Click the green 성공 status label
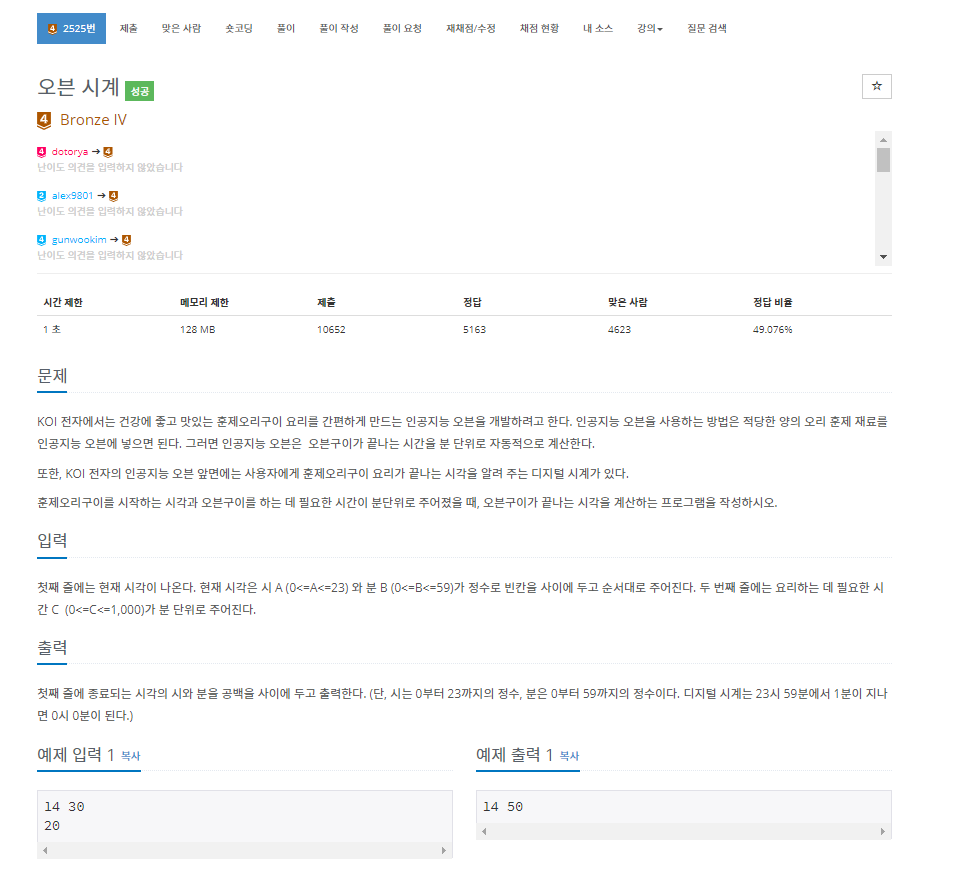954x870 pixels. point(139,91)
